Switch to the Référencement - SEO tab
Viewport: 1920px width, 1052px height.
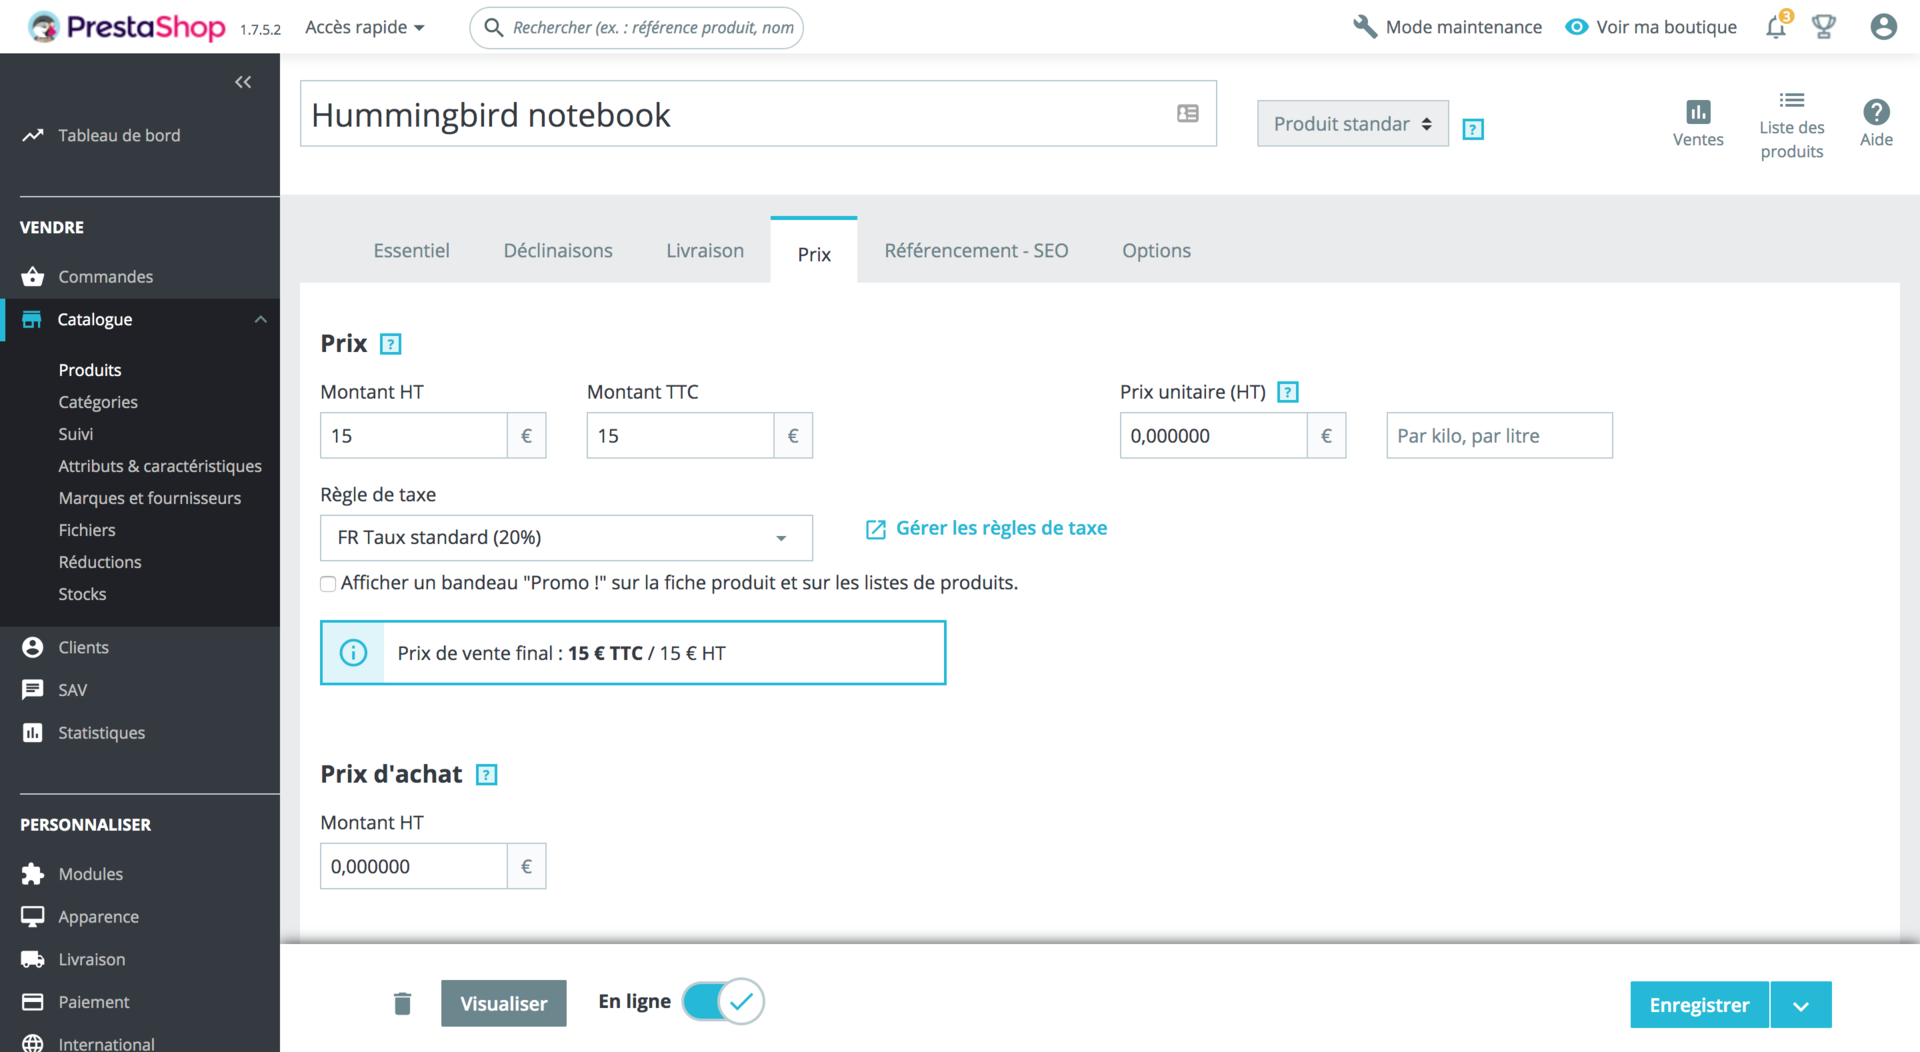pyautogui.click(x=976, y=251)
